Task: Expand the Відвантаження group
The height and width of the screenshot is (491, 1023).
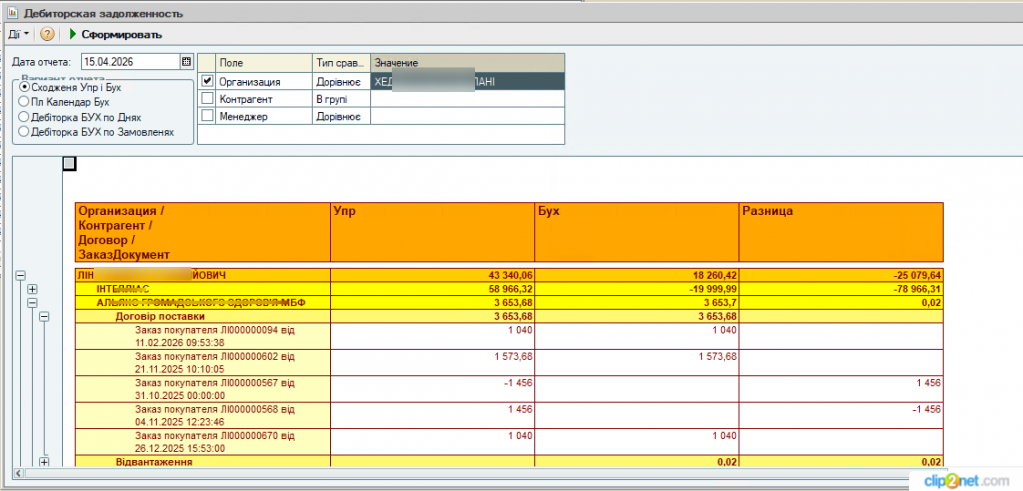Action: point(44,462)
